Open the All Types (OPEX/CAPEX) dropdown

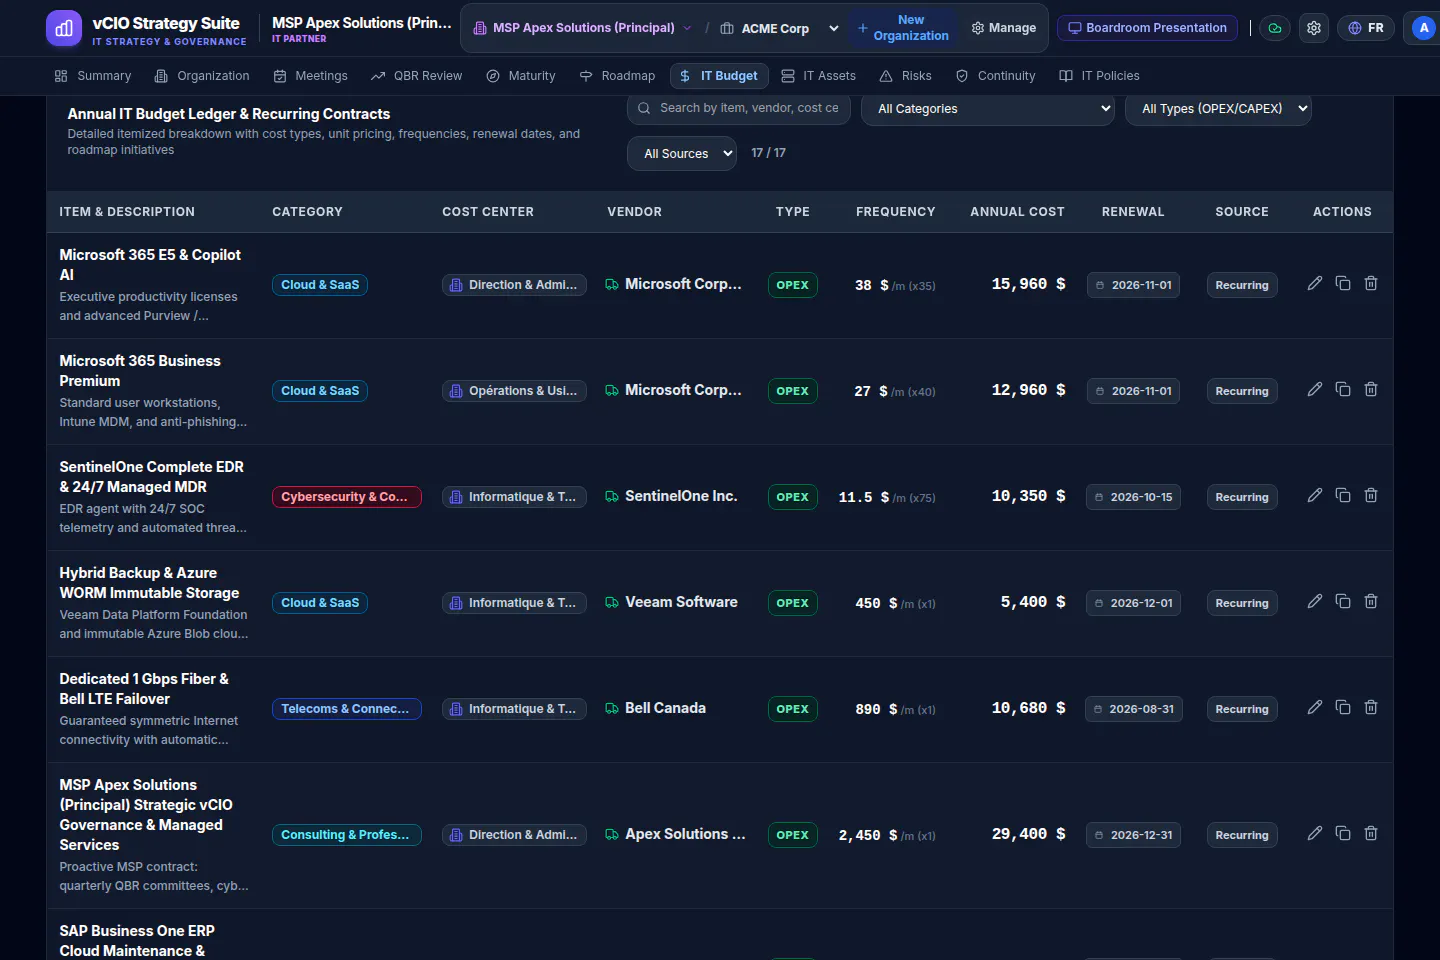point(1218,109)
